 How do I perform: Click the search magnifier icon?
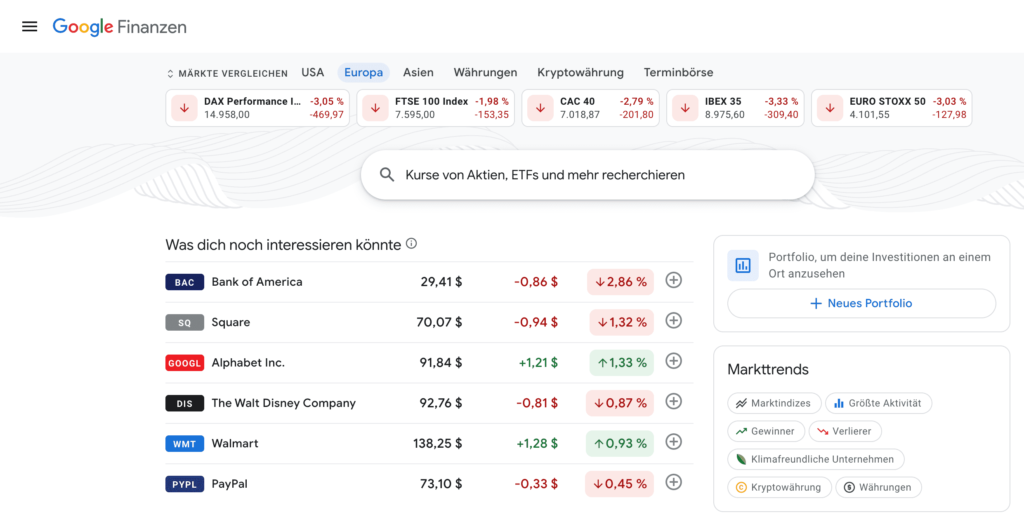[387, 175]
